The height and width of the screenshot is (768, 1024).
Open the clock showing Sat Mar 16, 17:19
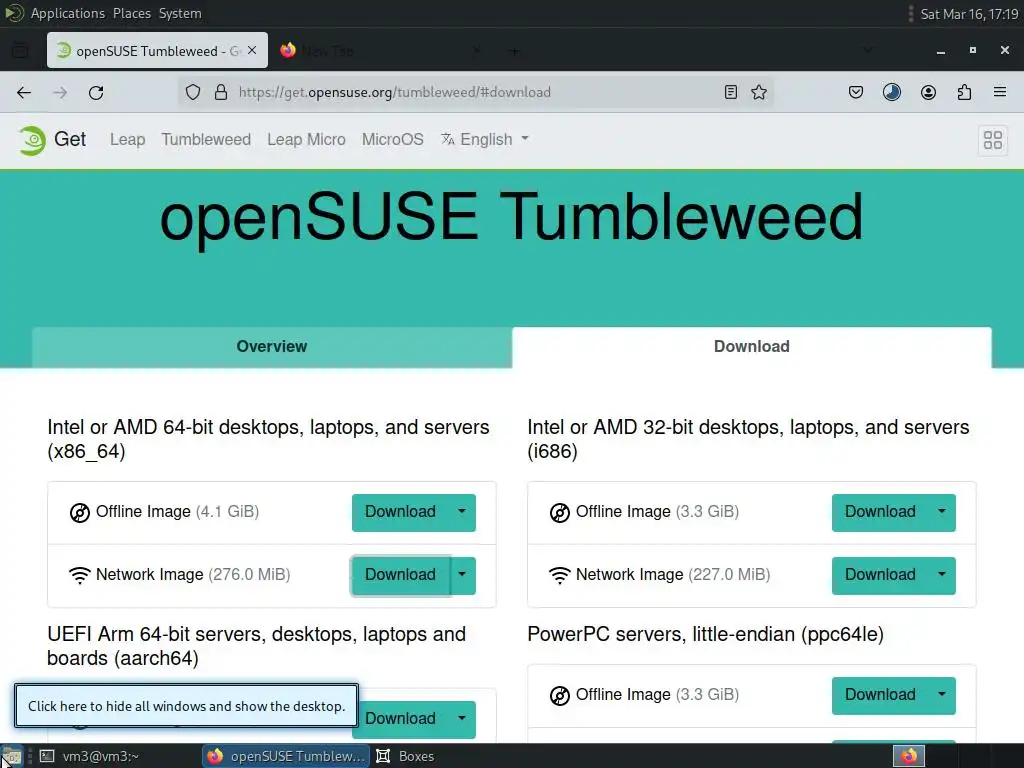click(969, 14)
